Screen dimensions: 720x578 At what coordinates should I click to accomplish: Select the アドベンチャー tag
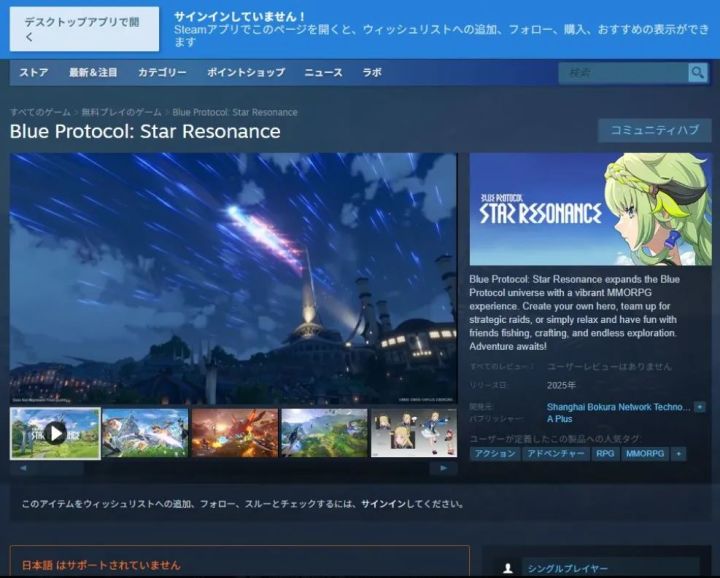pos(556,454)
